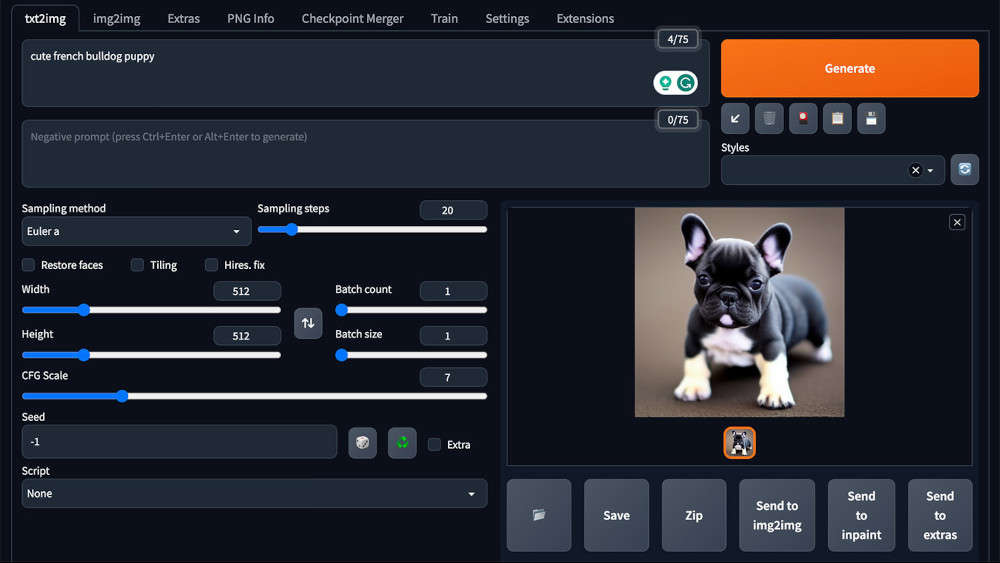This screenshot has height=563, width=1000.
Task: Refresh the styles list
Action: (x=965, y=170)
